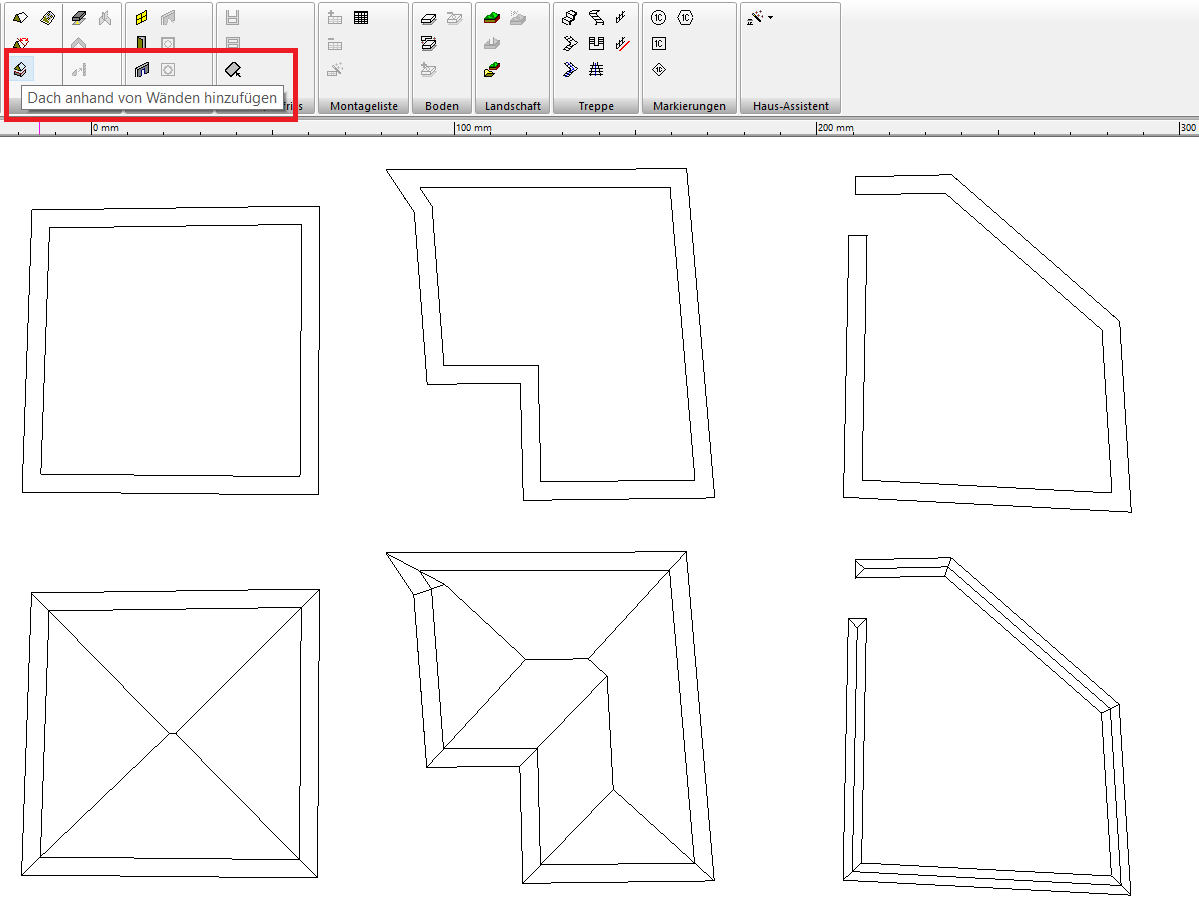Select the stair railing with red line icon
The width and height of the screenshot is (1199, 911).
click(622, 44)
